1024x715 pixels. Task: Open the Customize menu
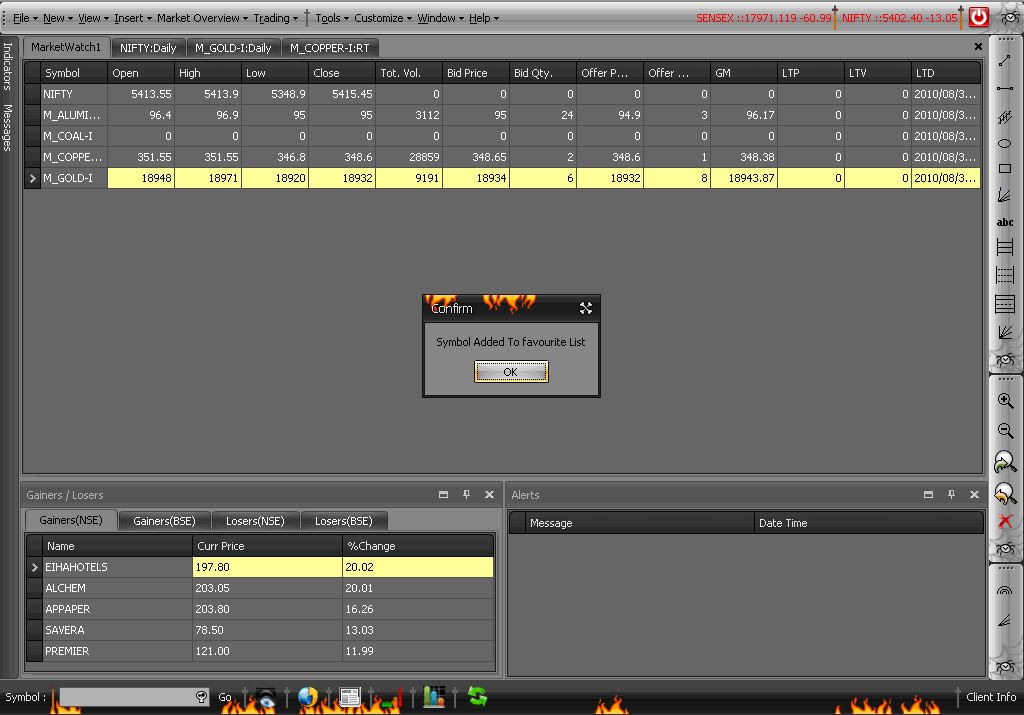383,18
